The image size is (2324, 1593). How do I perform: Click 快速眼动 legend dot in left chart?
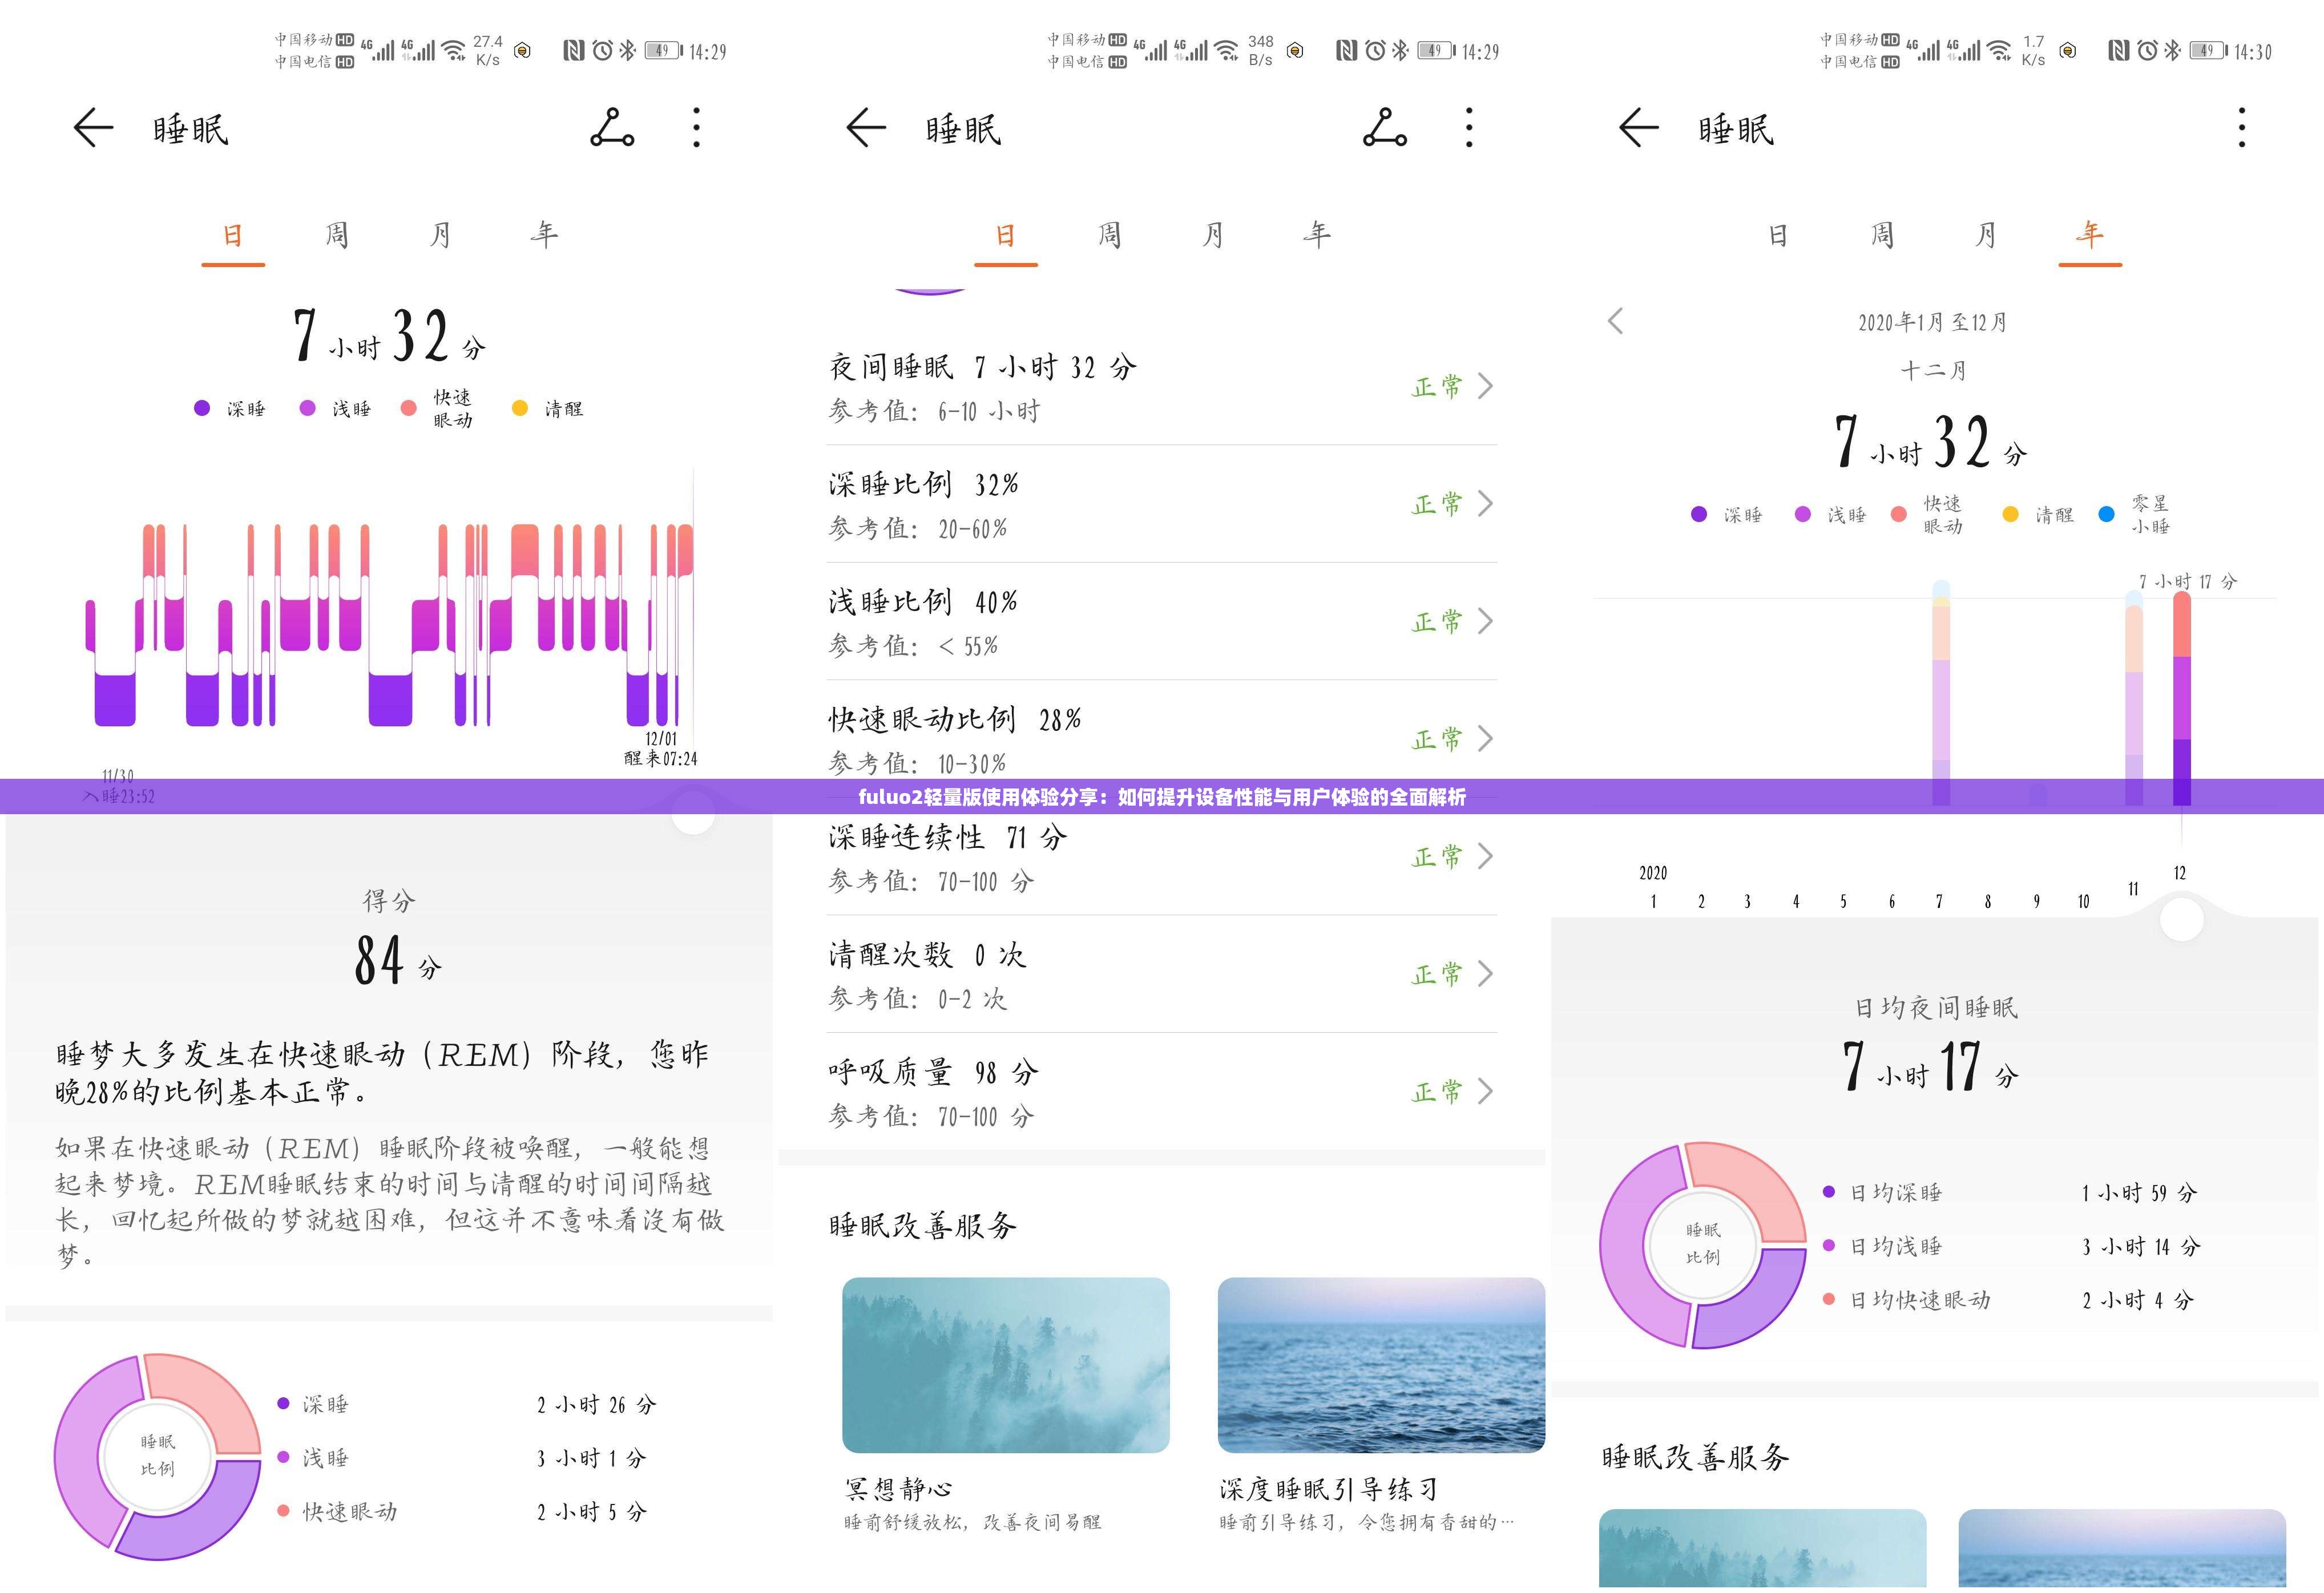pyautogui.click(x=408, y=408)
